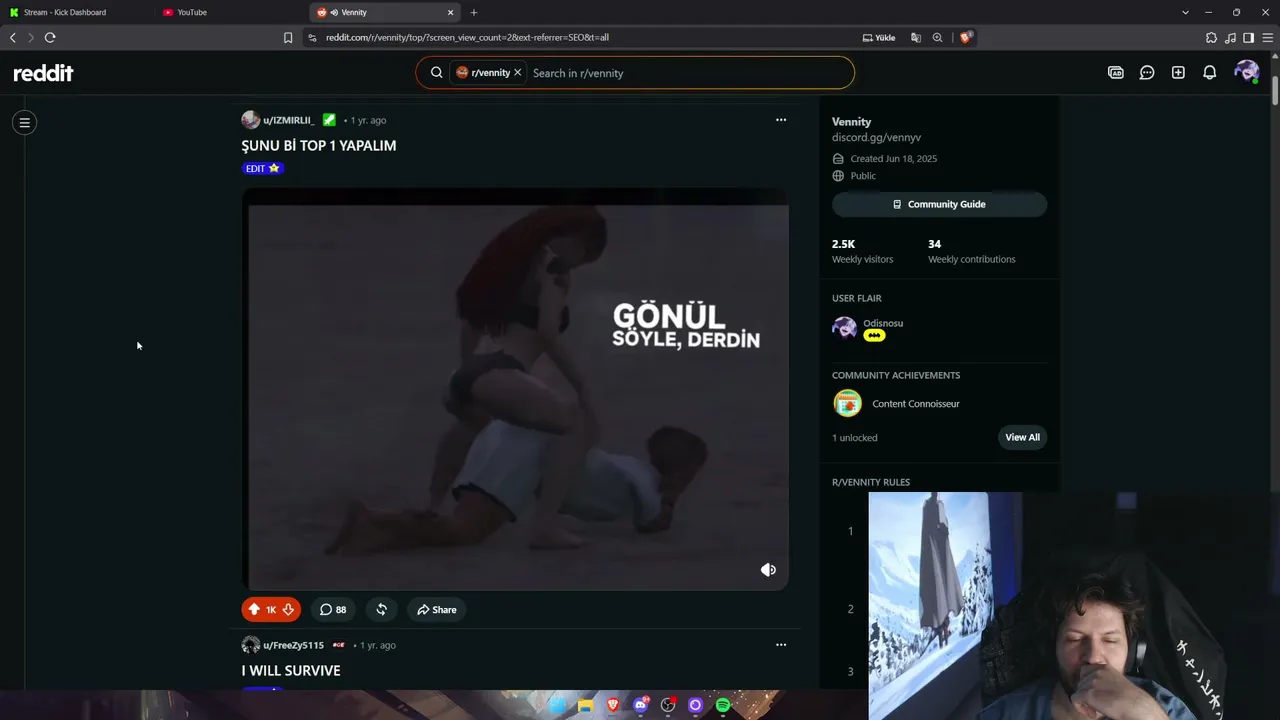Screen dimensions: 1280x720
Task: Open the tab search dropdown chevron
Action: (1186, 13)
